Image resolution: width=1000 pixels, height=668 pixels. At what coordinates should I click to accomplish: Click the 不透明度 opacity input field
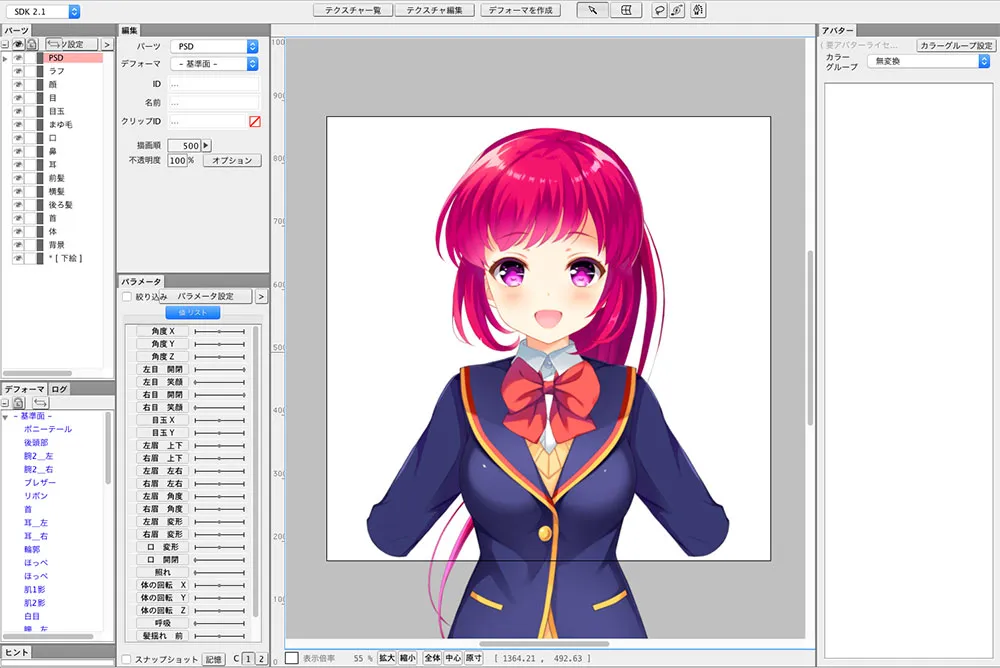176,160
